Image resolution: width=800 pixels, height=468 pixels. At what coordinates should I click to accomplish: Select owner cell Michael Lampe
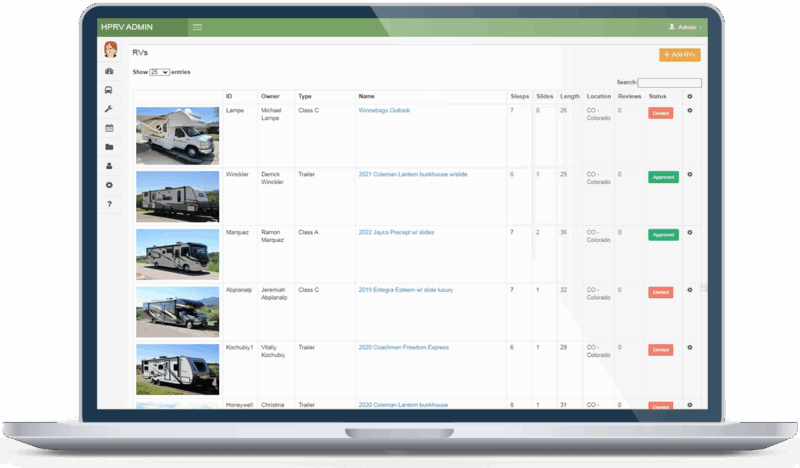pos(271,114)
